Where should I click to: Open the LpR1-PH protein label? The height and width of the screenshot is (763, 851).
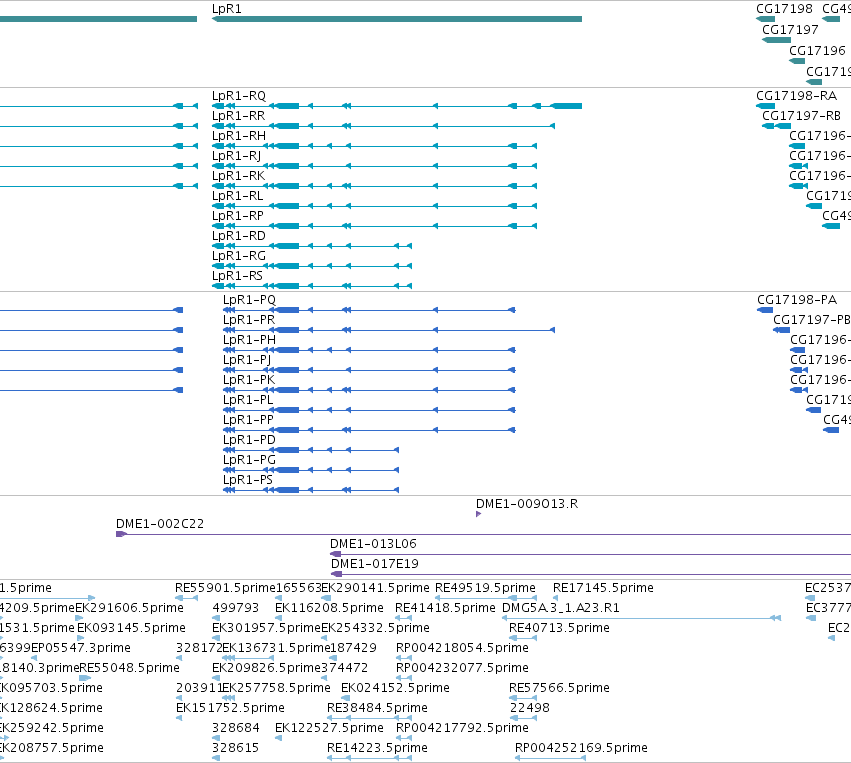[250, 340]
